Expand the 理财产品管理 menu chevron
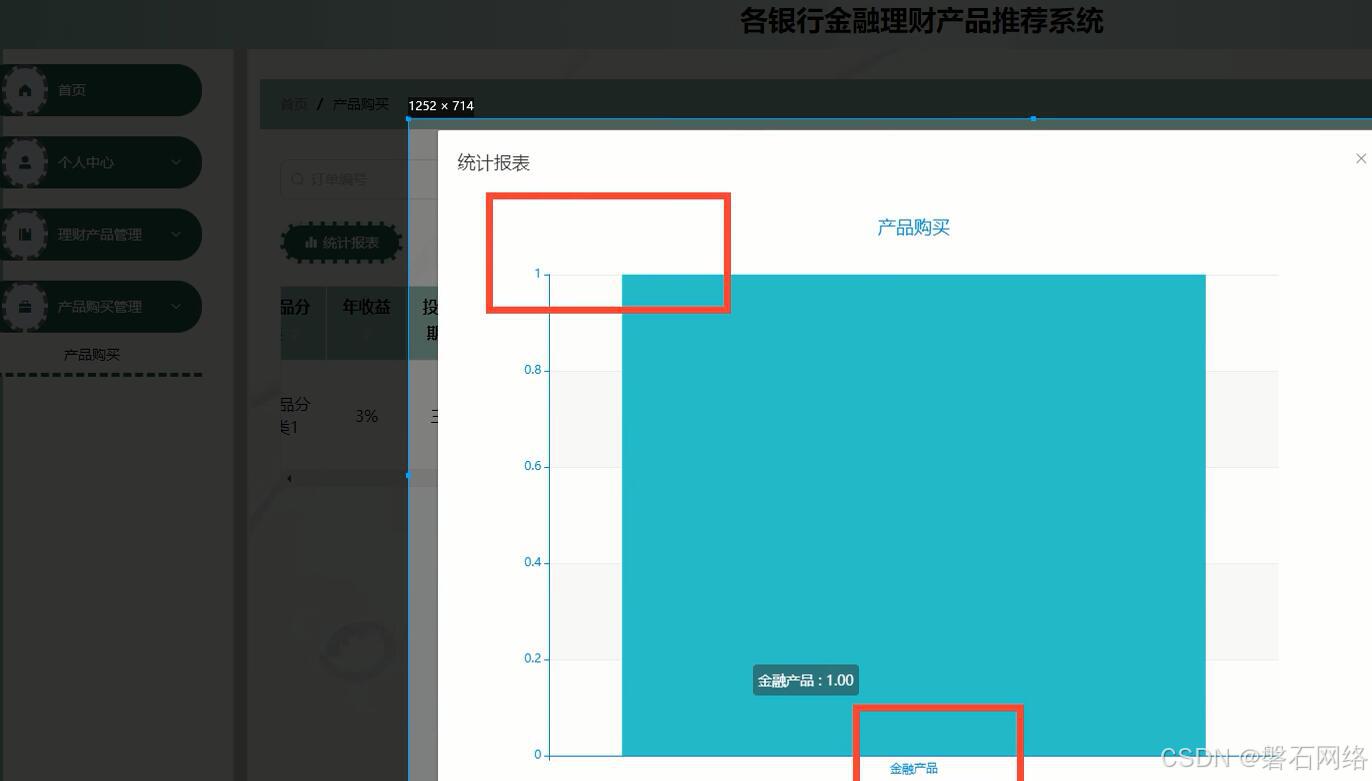Screen dimensions: 1372x781 point(177,234)
